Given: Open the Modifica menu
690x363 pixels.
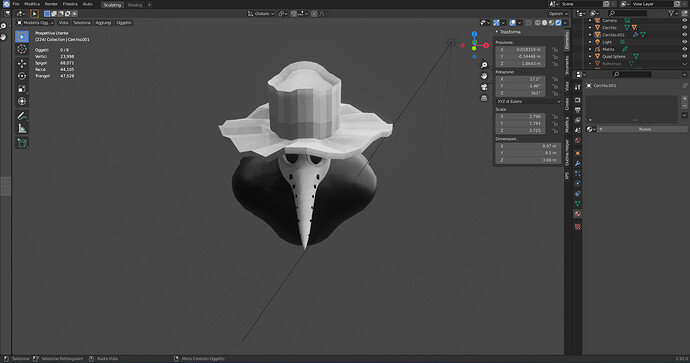Looking at the screenshot, I should 32,4.
